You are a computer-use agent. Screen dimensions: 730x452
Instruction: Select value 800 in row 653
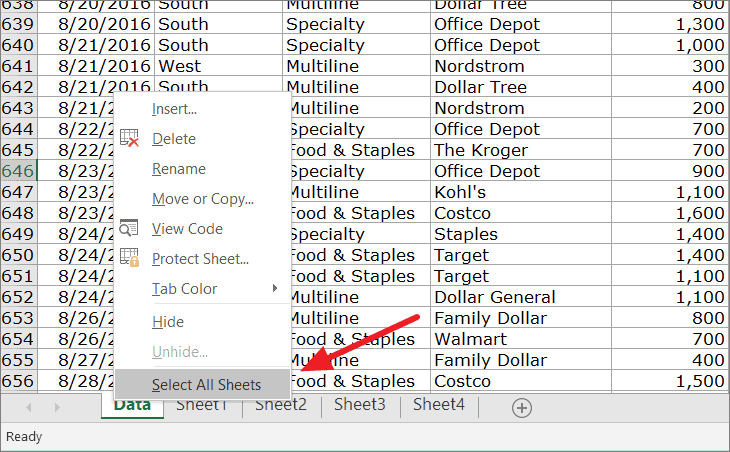point(670,318)
